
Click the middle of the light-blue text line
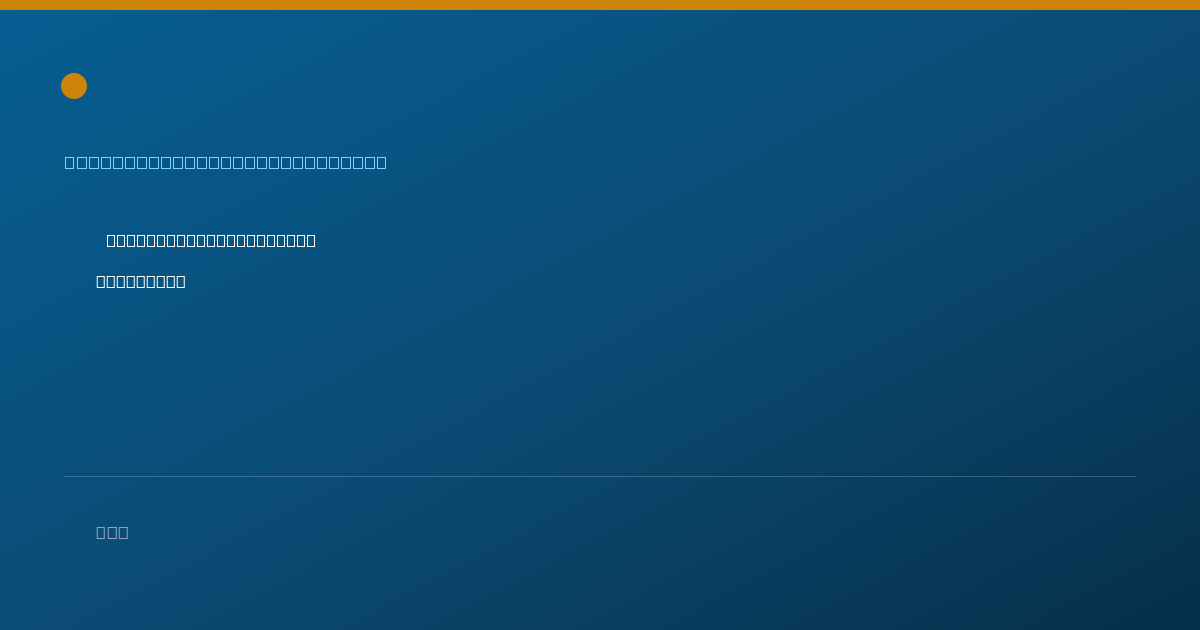tap(226, 162)
